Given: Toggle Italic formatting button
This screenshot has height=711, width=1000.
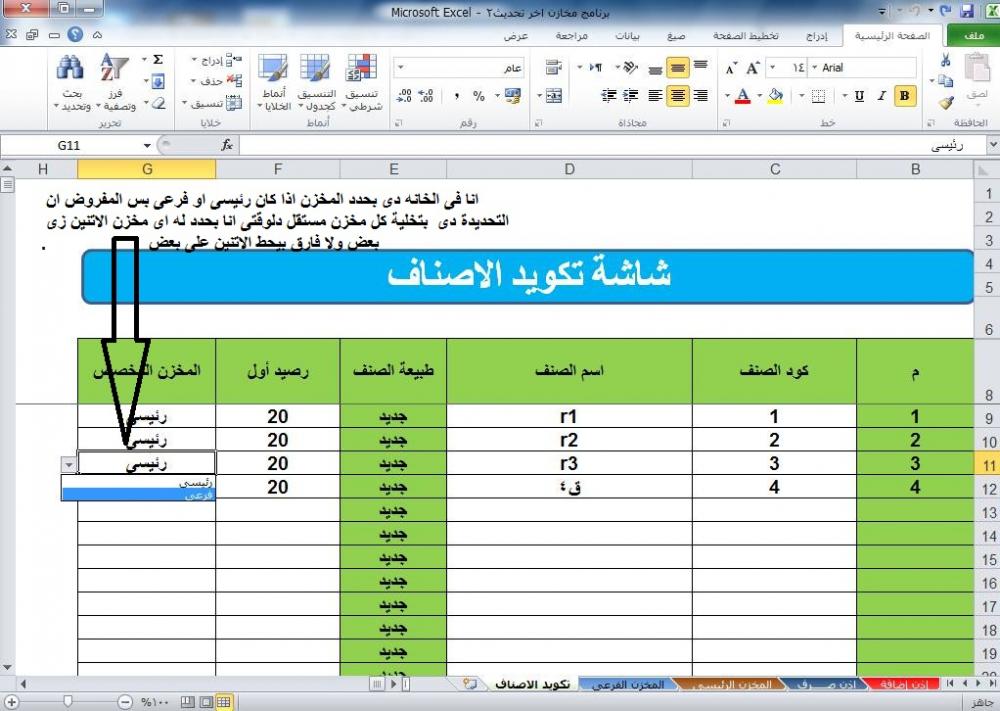Looking at the screenshot, I should click(x=881, y=96).
